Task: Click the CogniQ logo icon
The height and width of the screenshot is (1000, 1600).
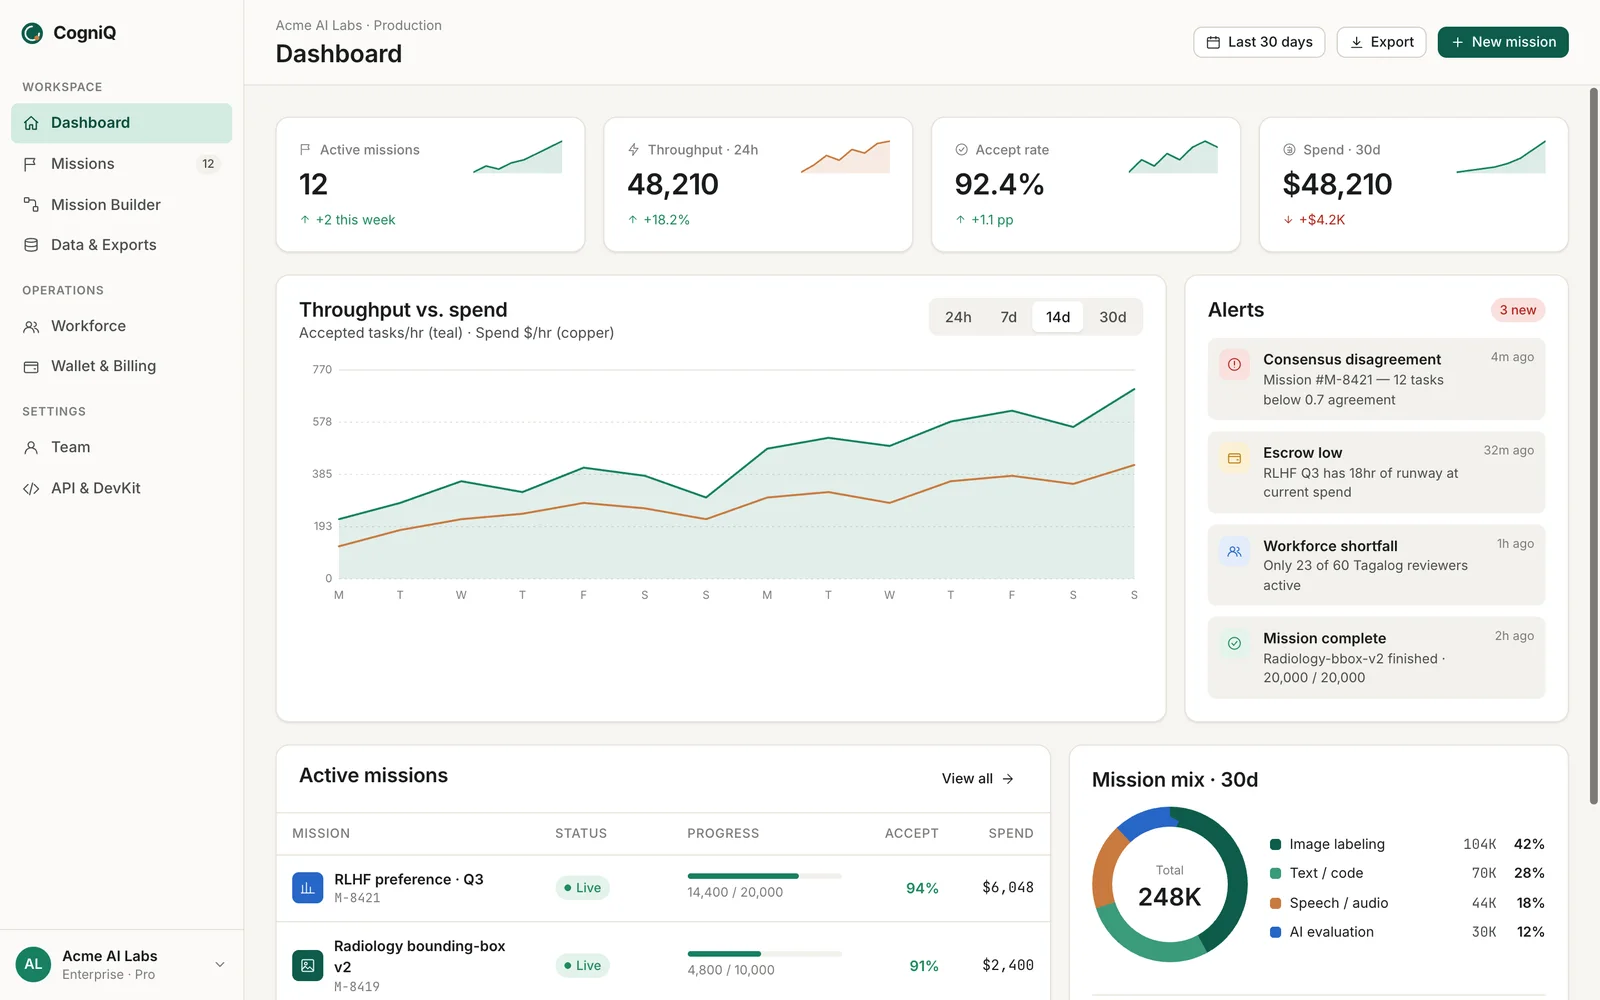Action: coord(32,33)
